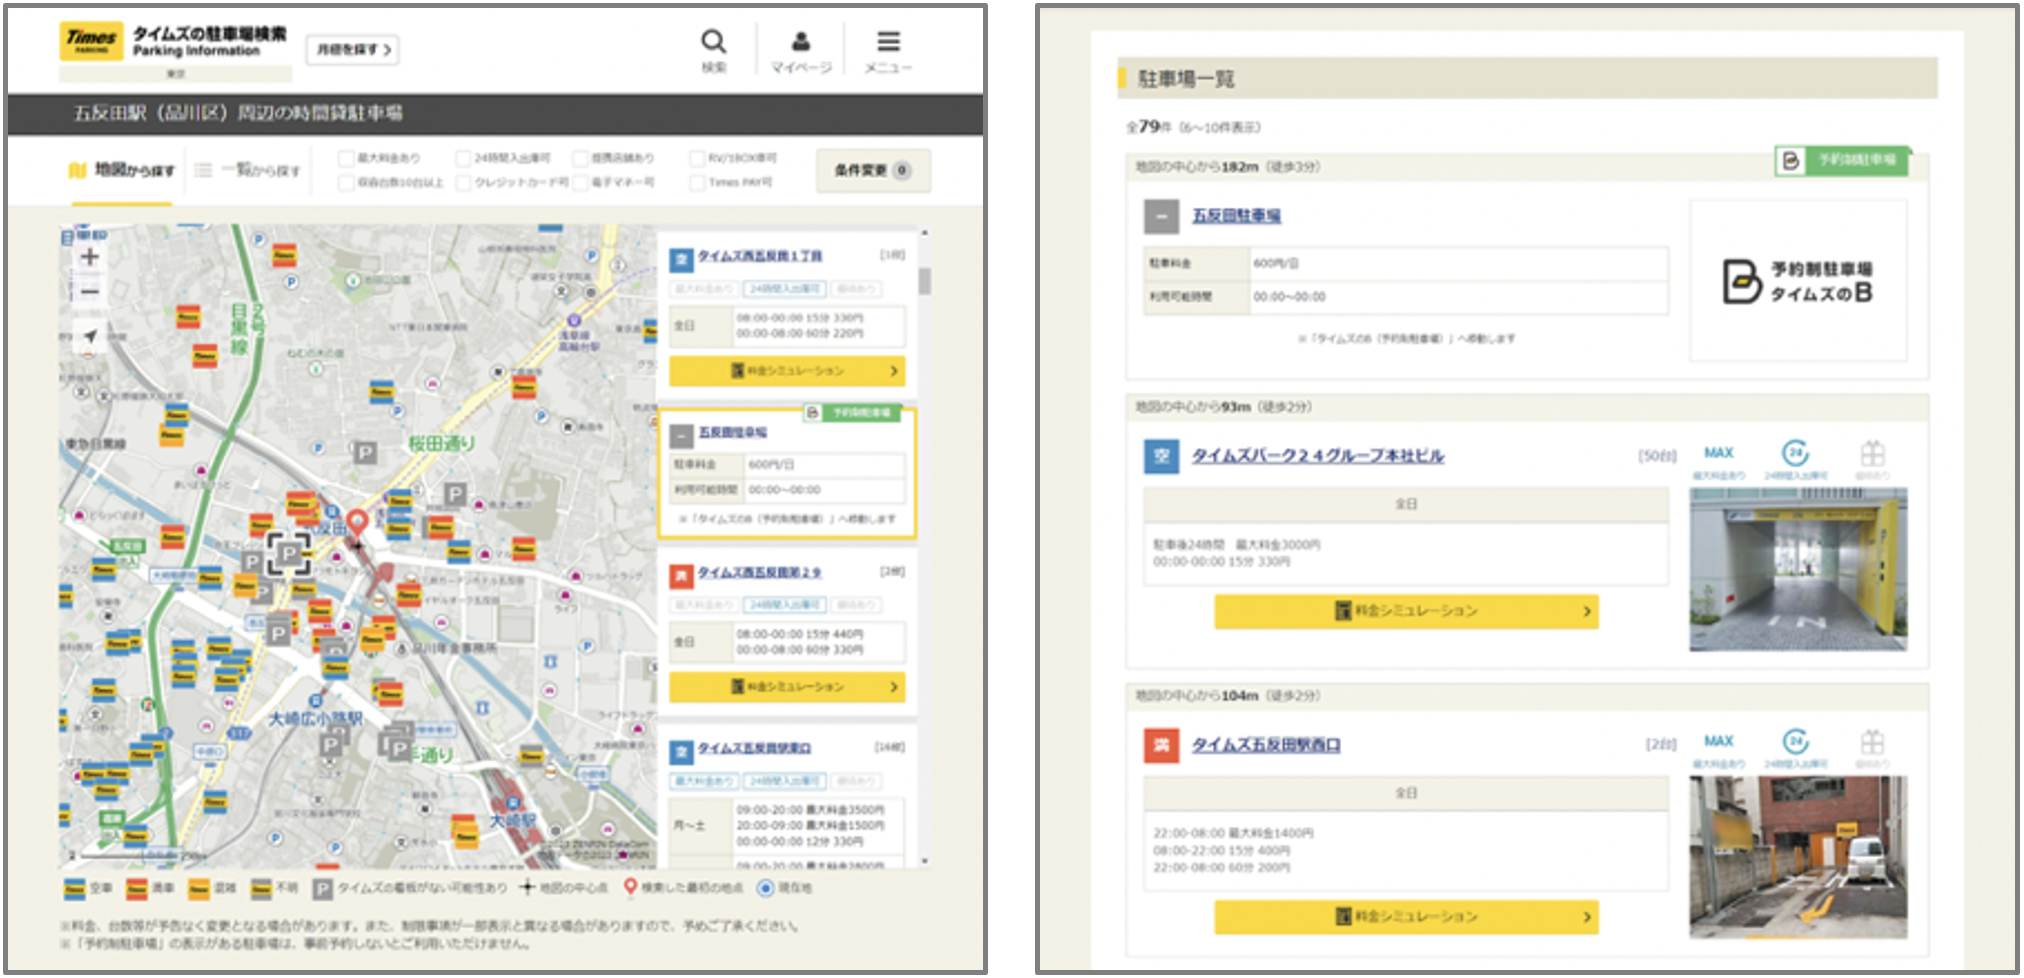Click the red search-location pin on map
The width and height of the screenshot is (2024, 978).
(357, 522)
